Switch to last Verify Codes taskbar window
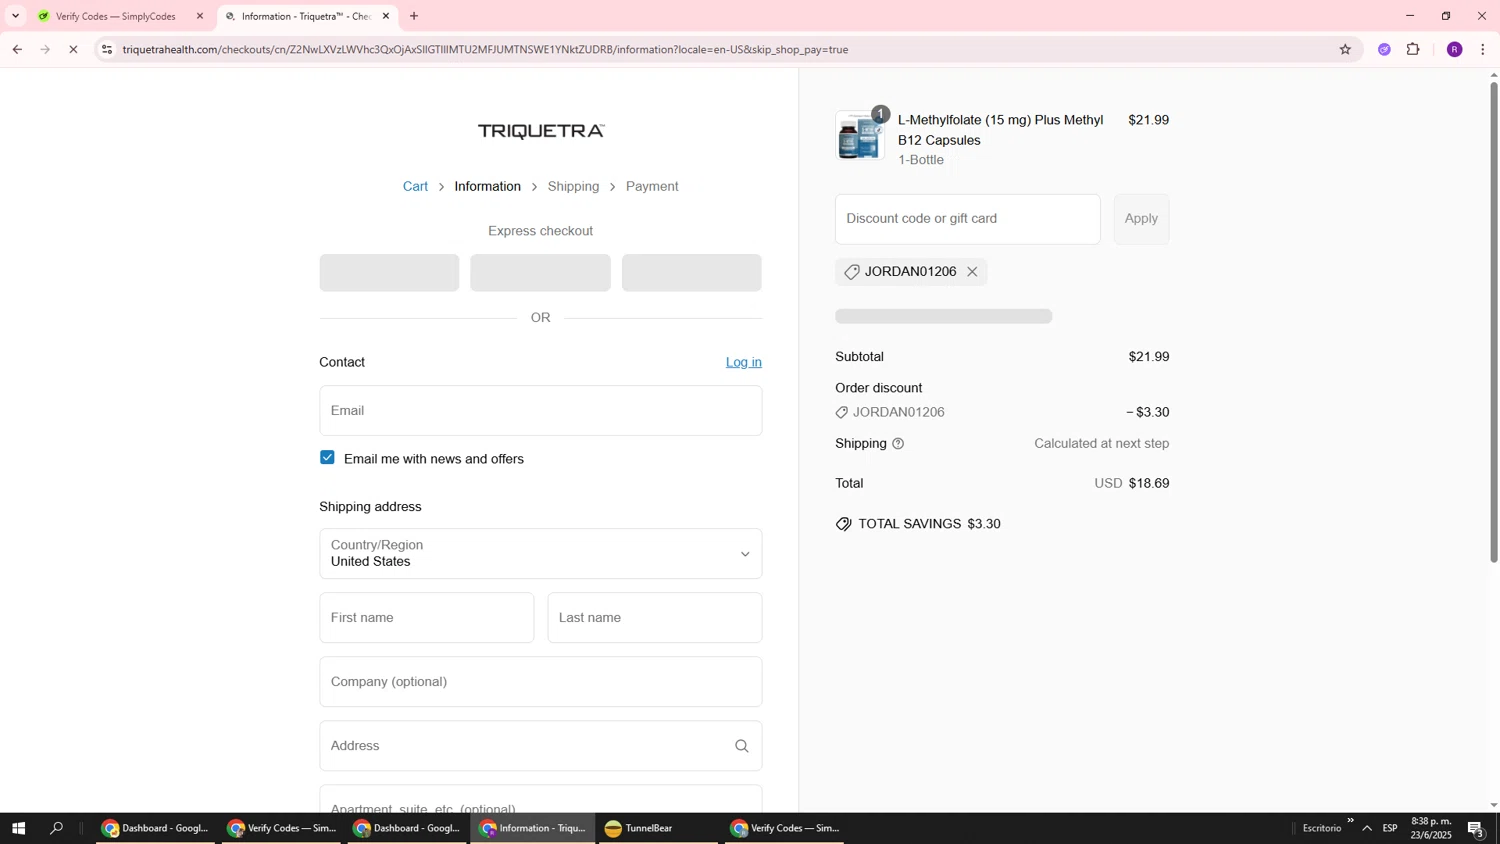Viewport: 1500px width, 844px height. [785, 828]
